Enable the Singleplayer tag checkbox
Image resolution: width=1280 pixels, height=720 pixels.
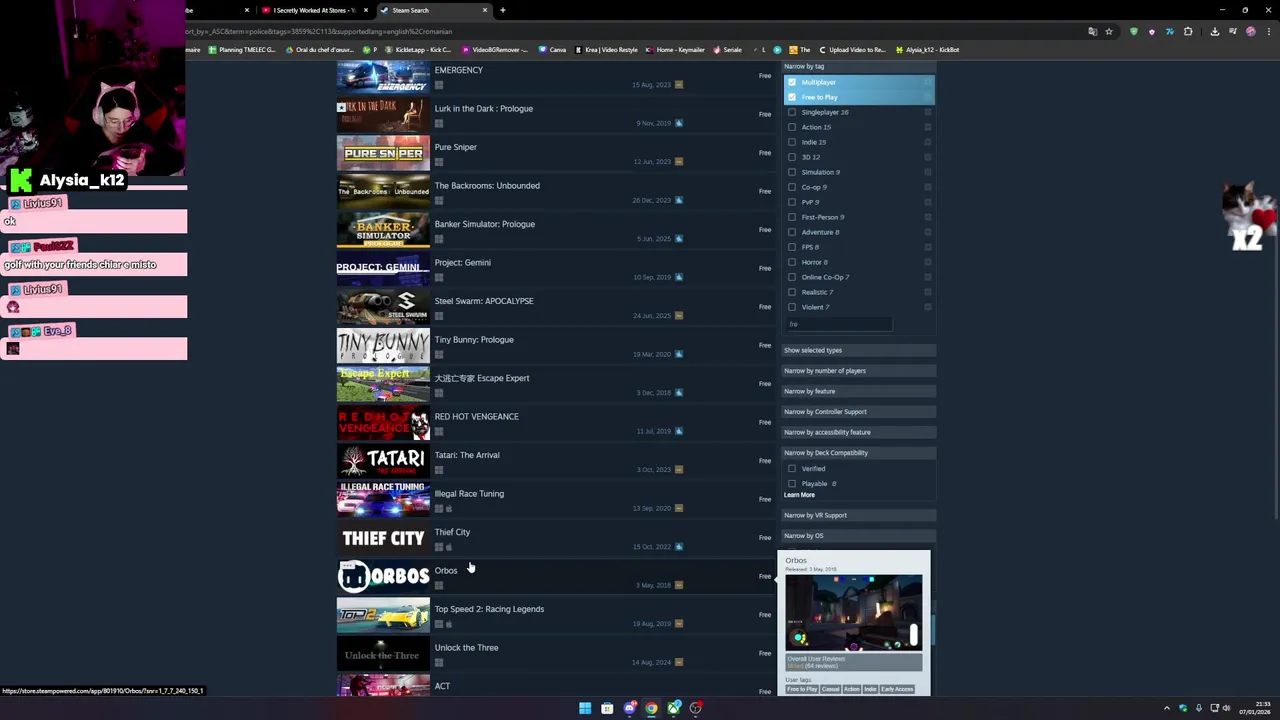792,112
